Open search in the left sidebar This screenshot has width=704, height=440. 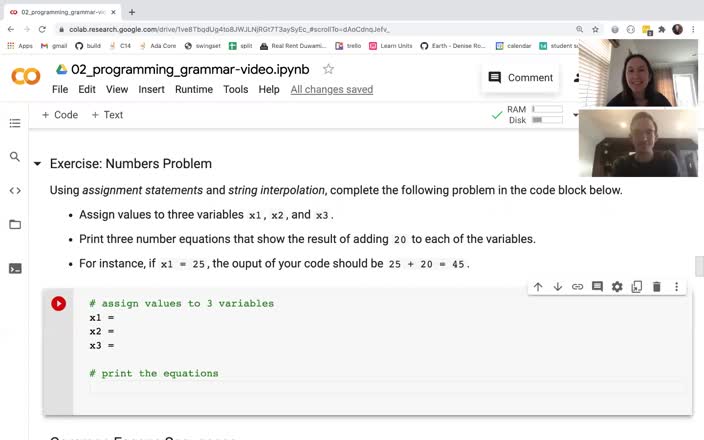pyautogui.click(x=15, y=157)
